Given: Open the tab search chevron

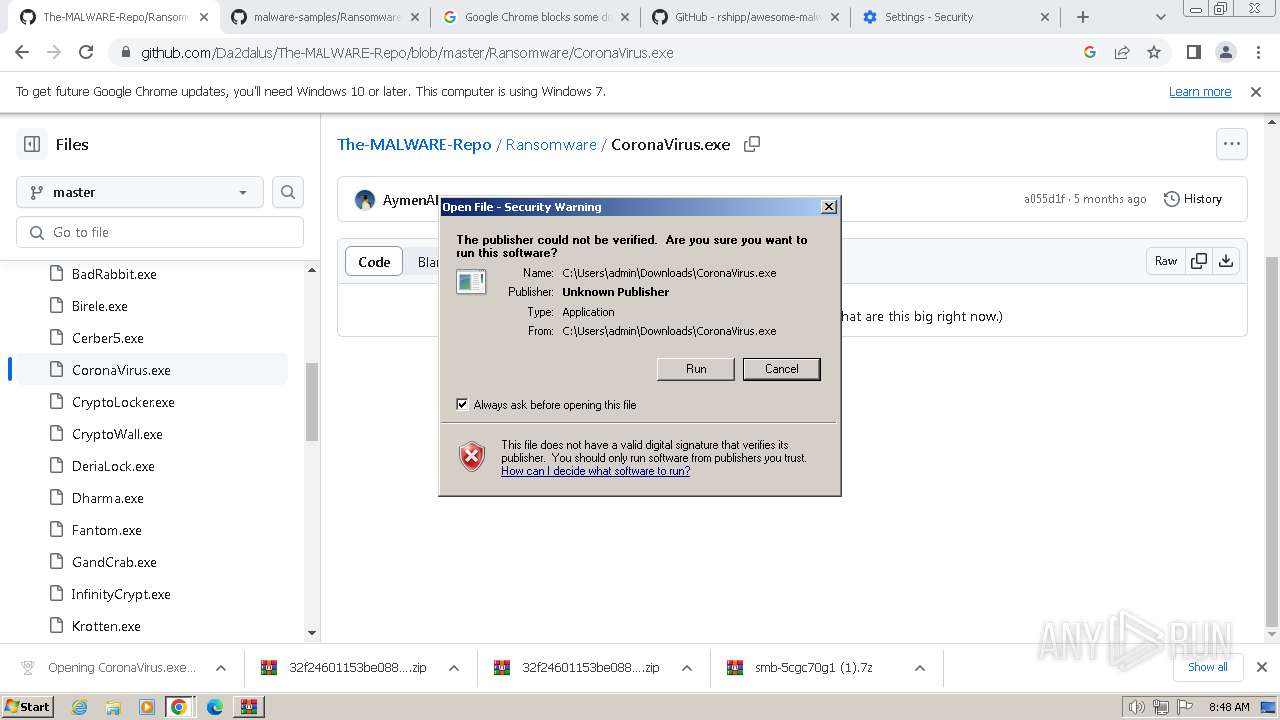Looking at the screenshot, I should (1160, 17).
